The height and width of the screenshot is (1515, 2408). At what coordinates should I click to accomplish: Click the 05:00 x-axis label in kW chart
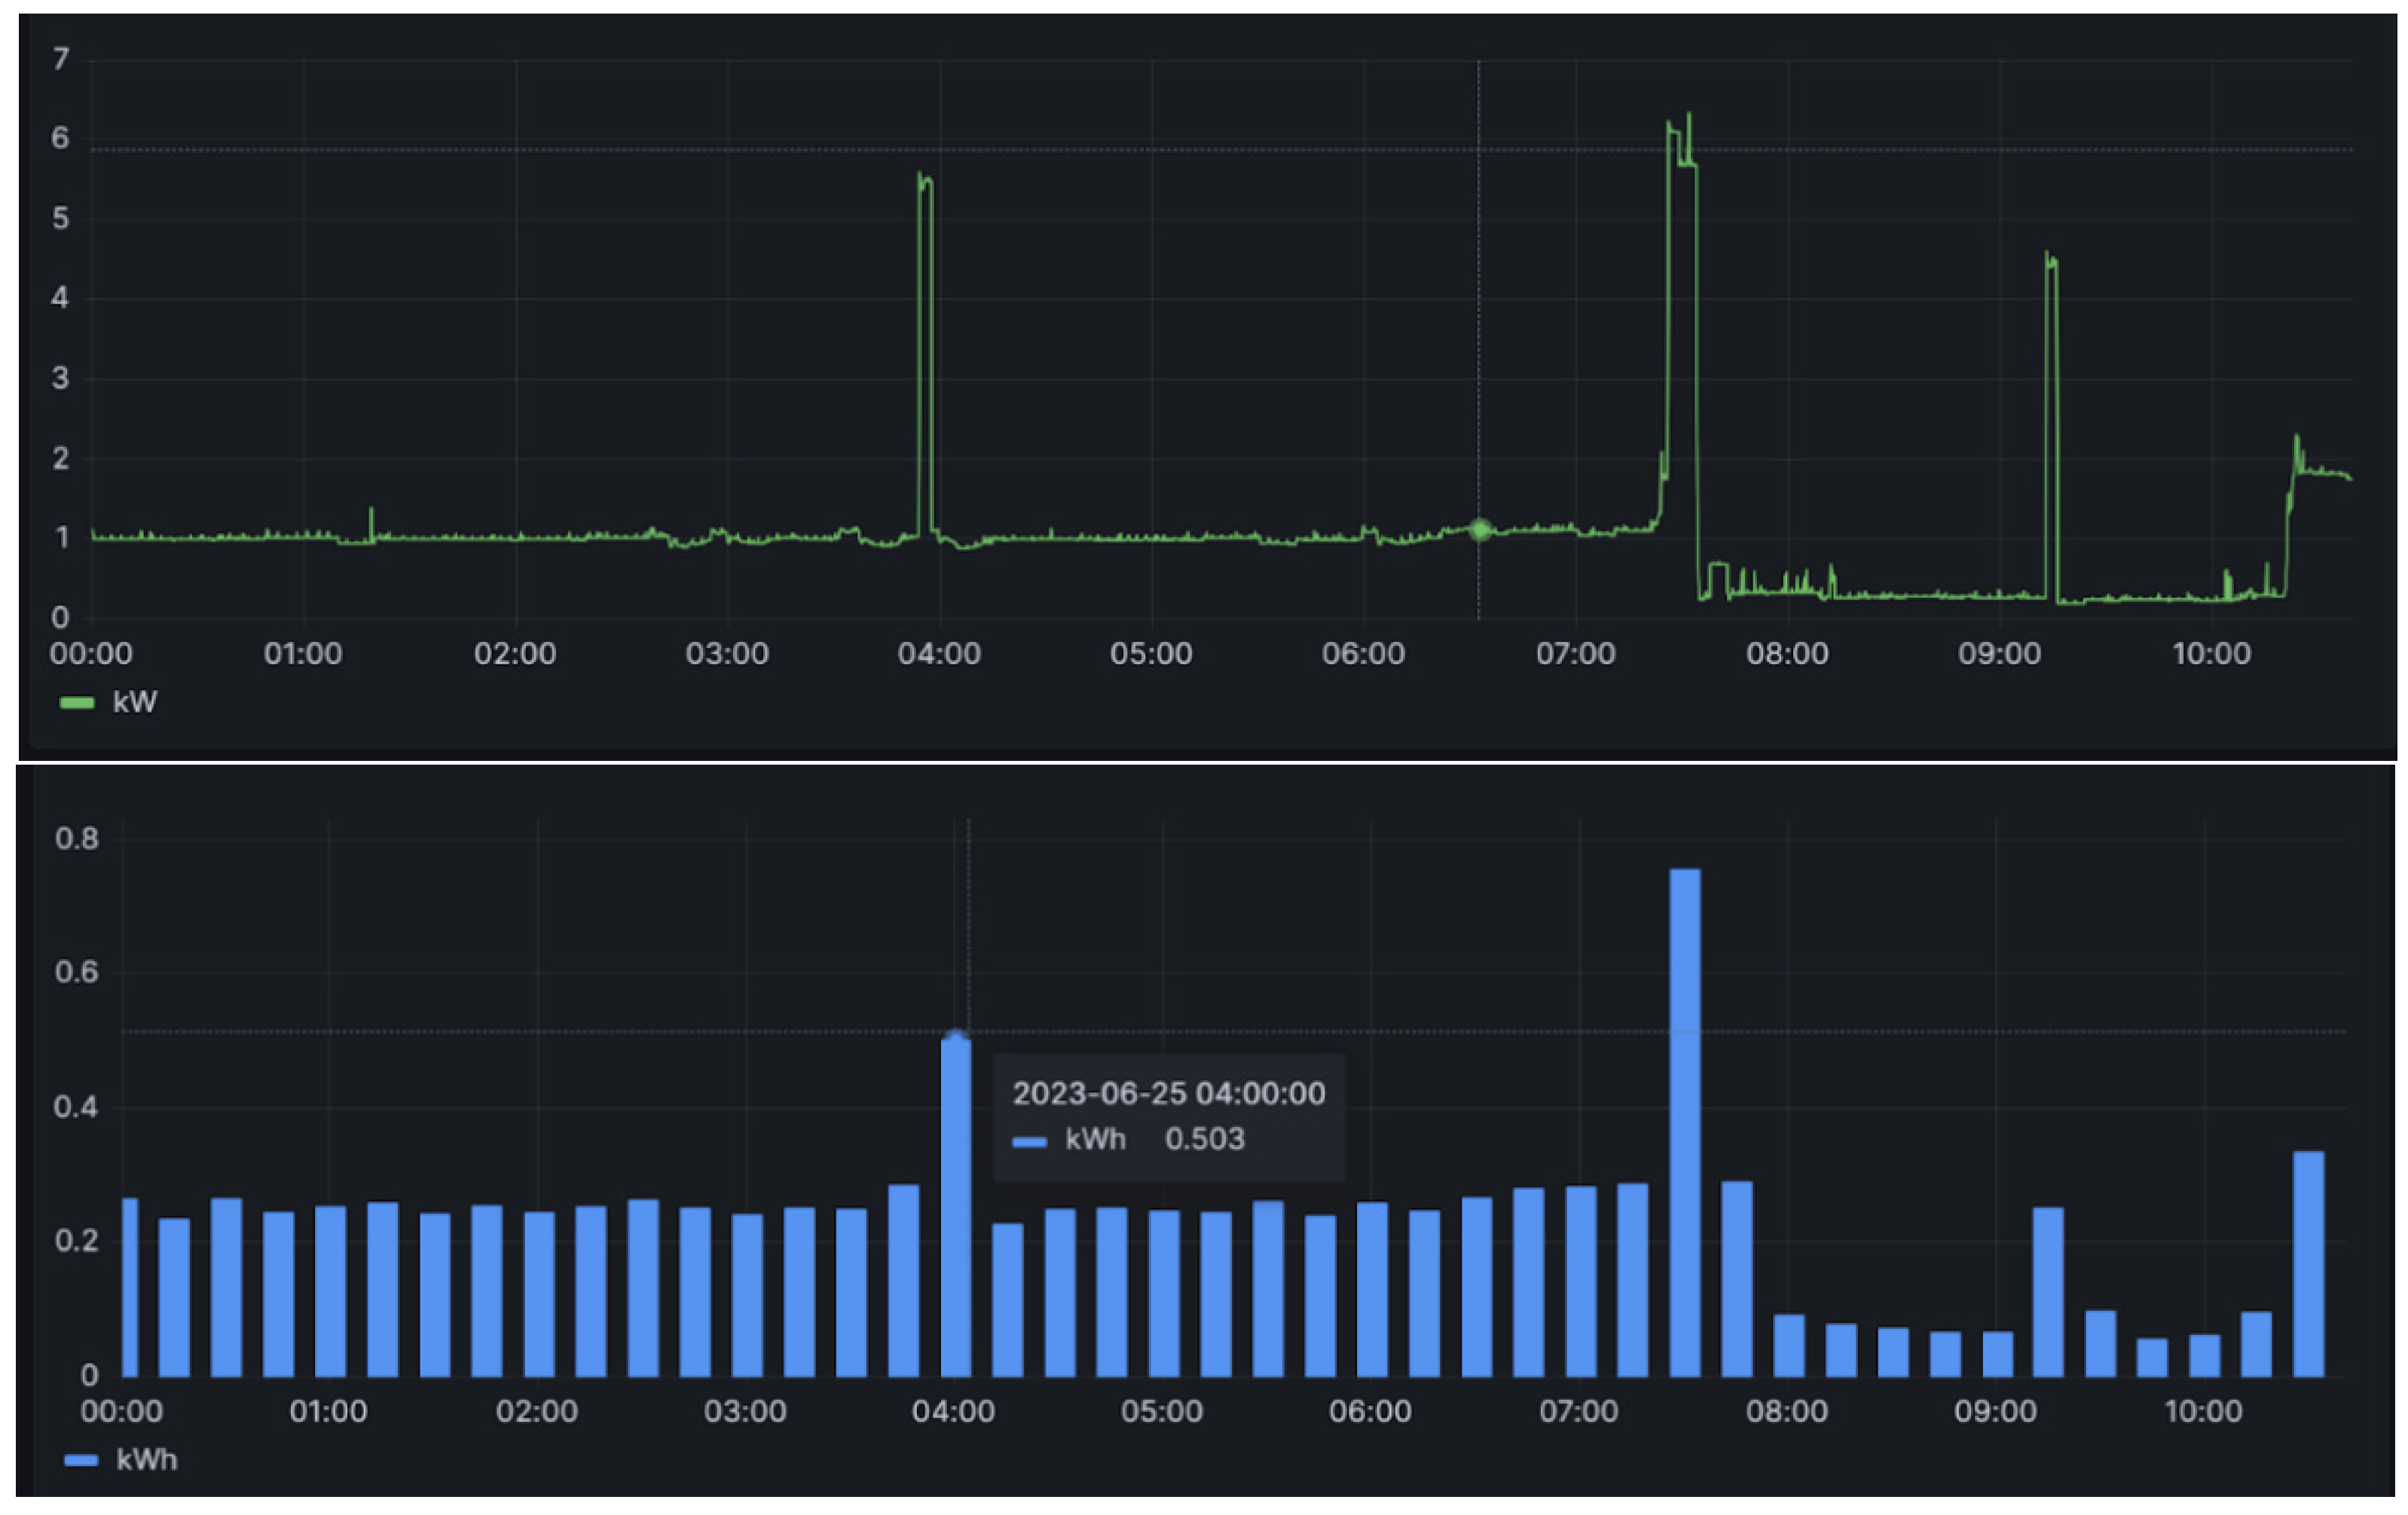tap(1151, 654)
